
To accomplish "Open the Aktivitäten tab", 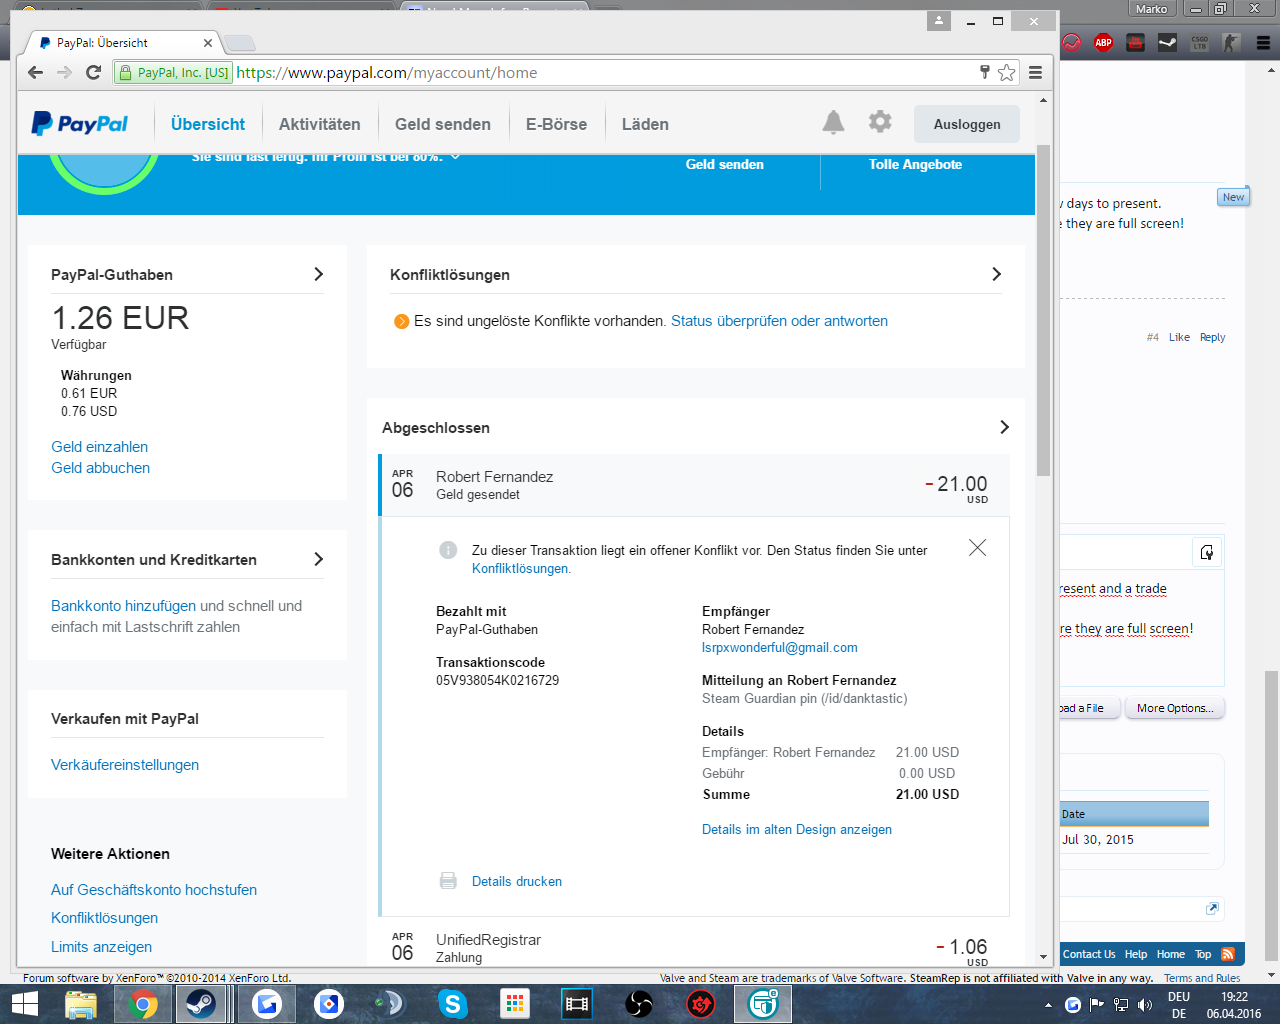I will click(x=319, y=124).
